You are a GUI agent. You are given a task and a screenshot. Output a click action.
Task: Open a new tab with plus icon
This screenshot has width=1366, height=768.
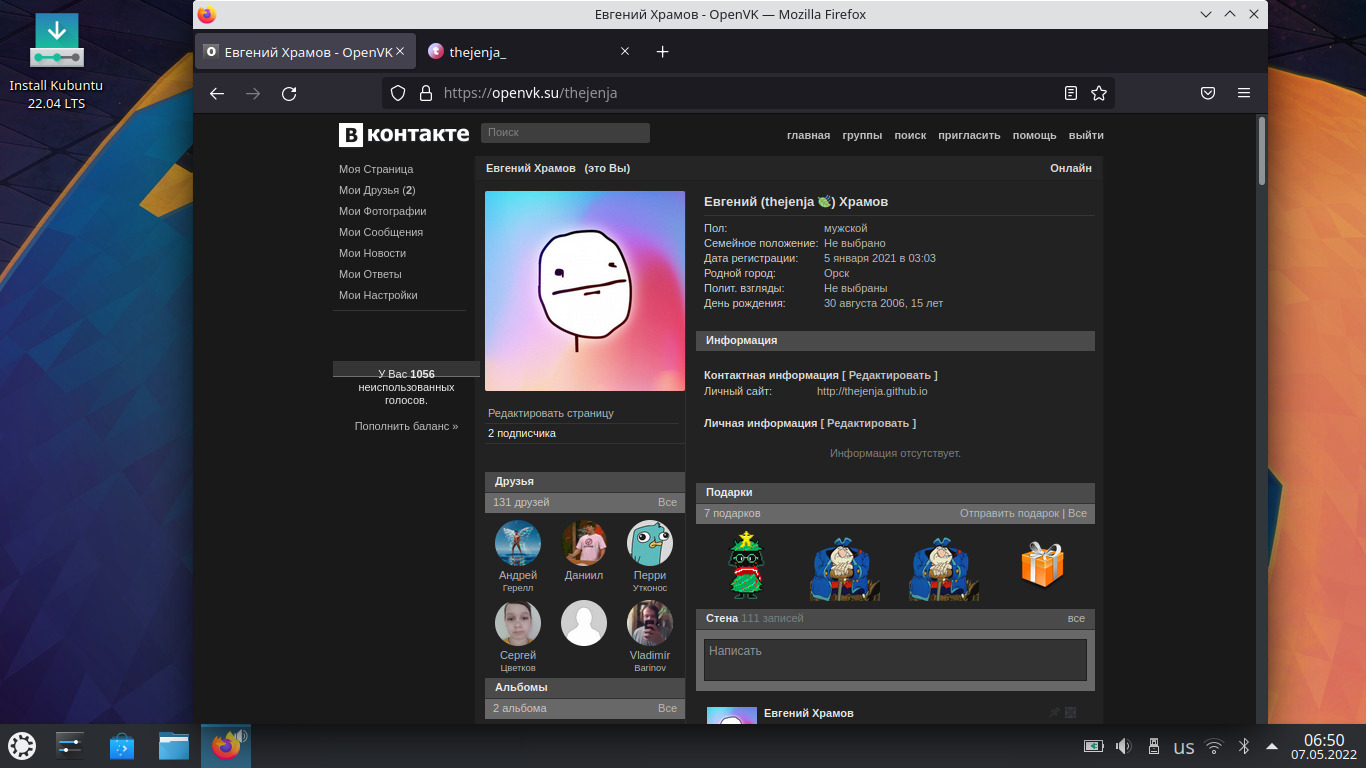pyautogui.click(x=662, y=52)
